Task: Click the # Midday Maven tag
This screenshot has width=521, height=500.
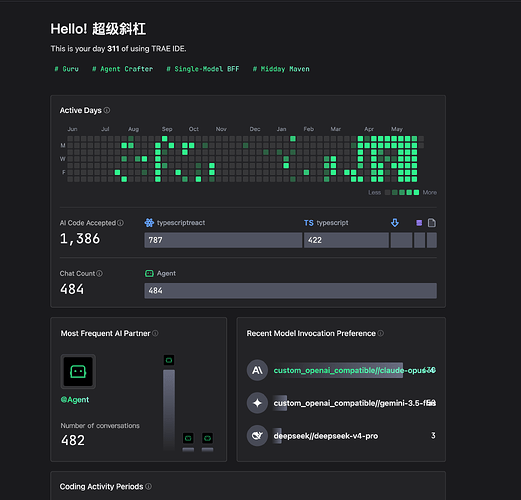Action: pos(281,69)
